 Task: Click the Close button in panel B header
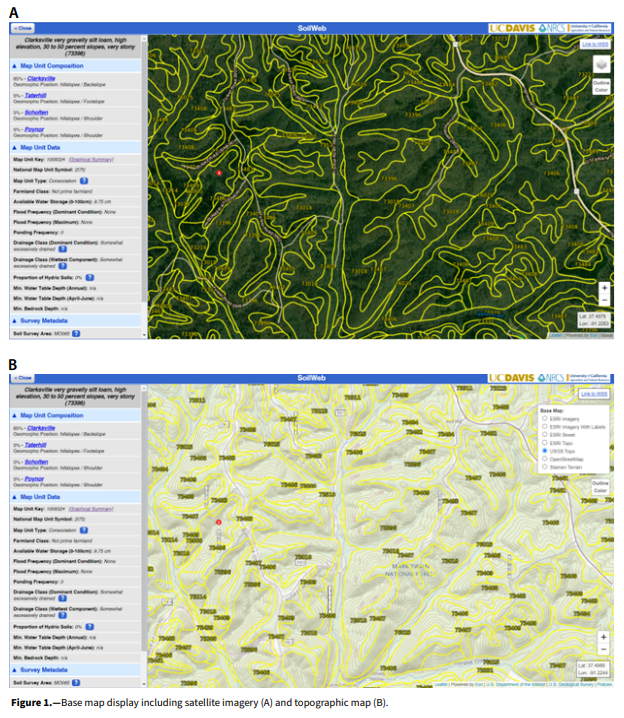pyautogui.click(x=23, y=378)
